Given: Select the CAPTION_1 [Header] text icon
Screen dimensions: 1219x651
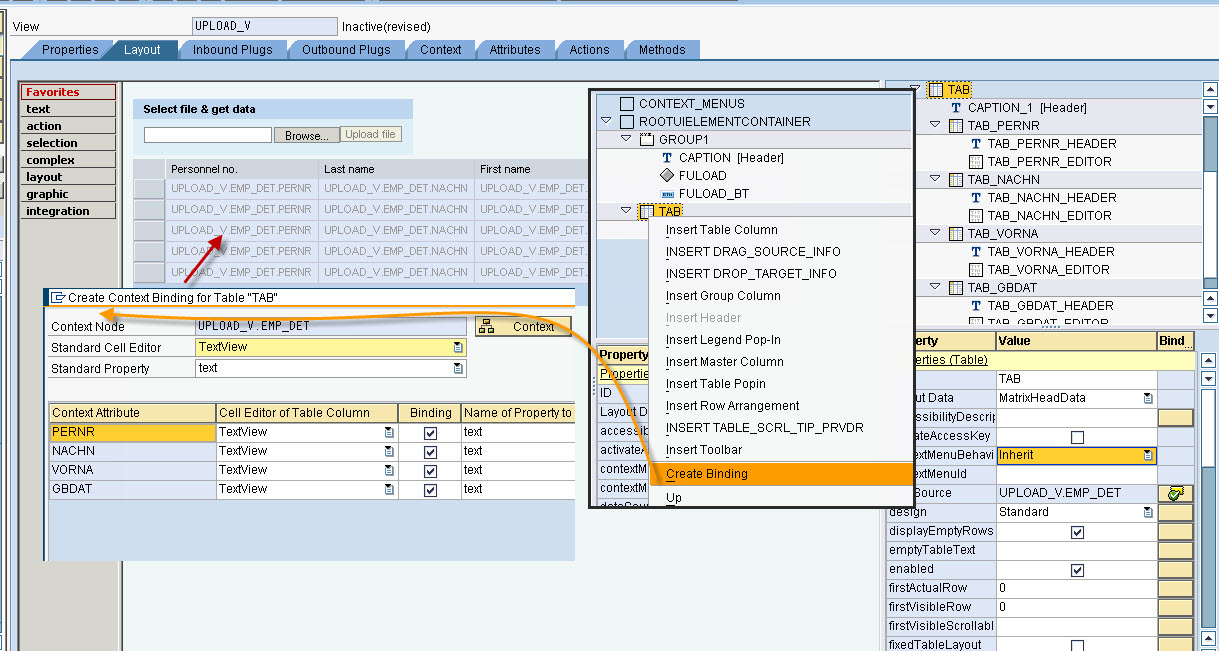Looking at the screenshot, I should [956, 106].
